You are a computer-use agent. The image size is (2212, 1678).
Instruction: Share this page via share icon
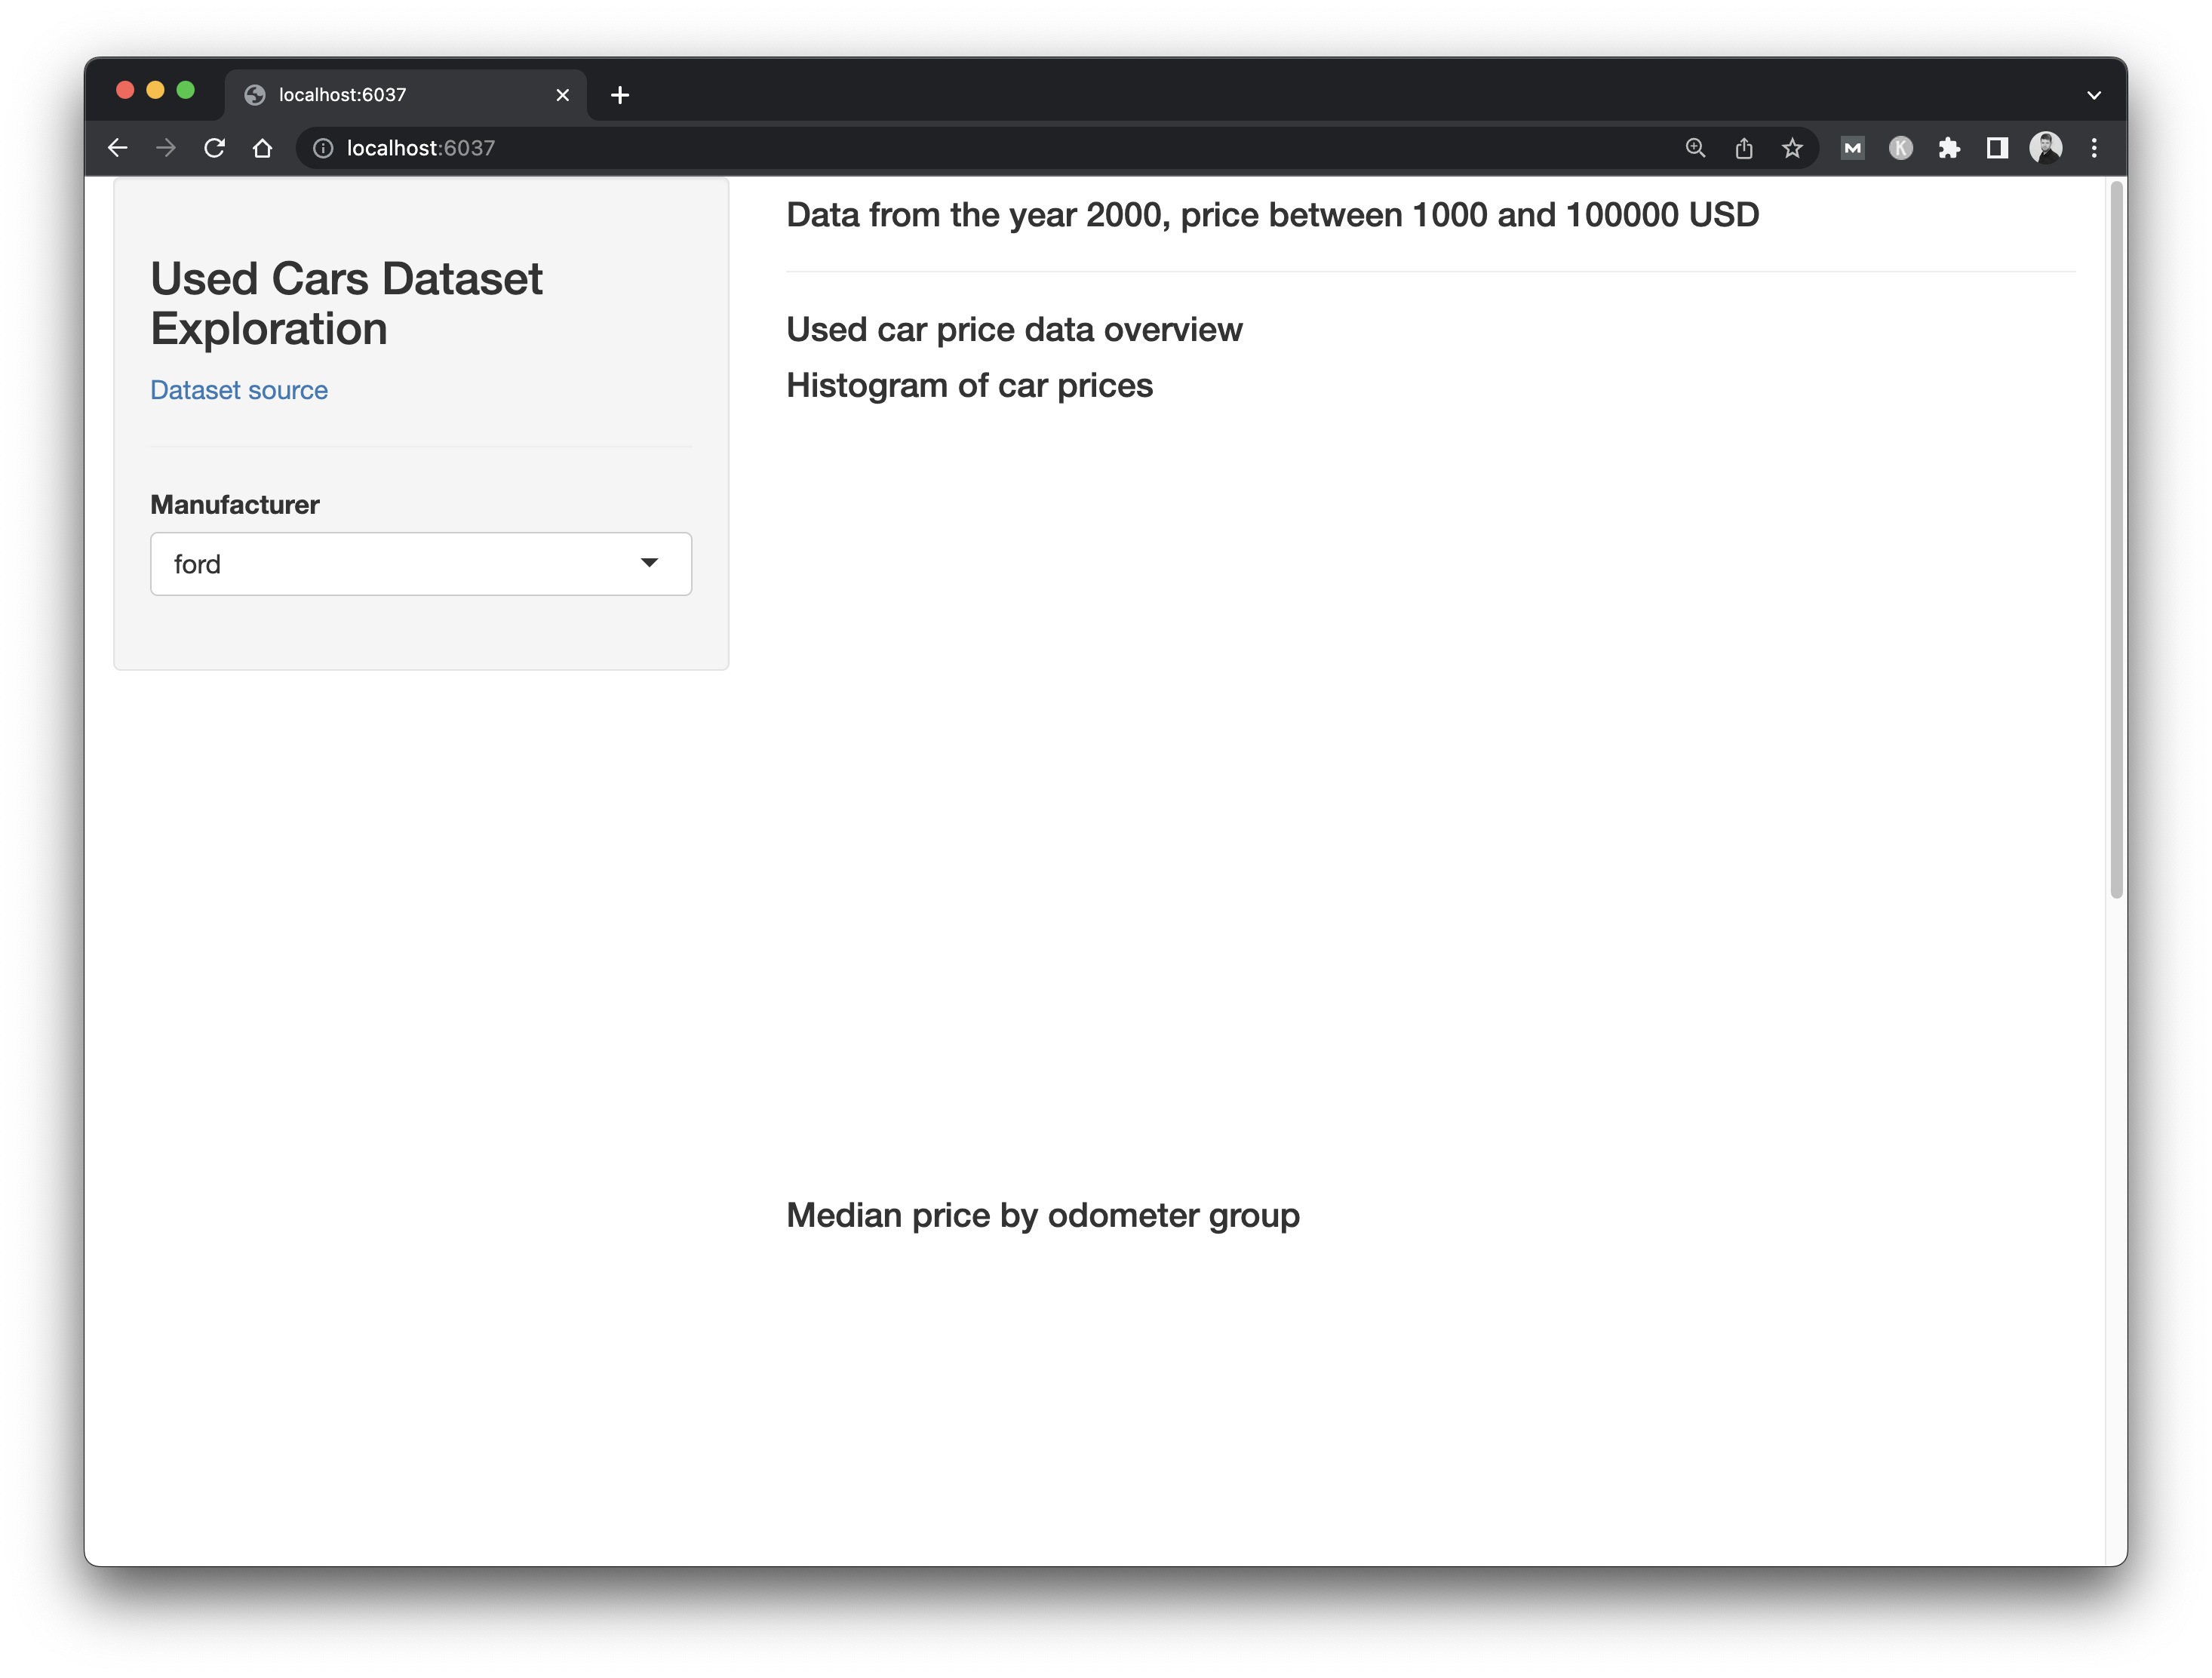[x=1744, y=148]
